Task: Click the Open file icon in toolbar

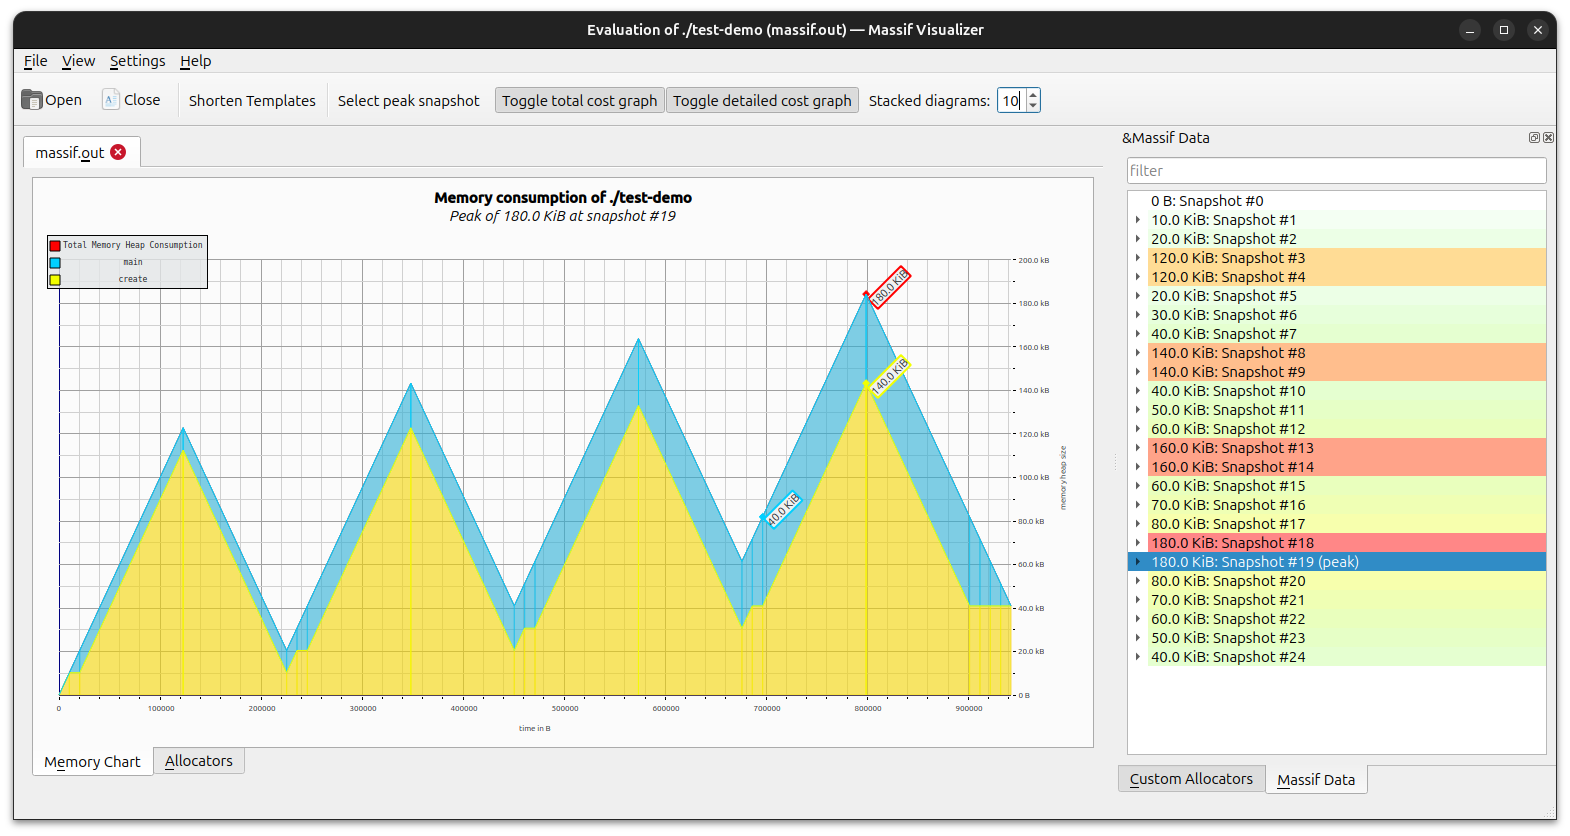Action: click(x=32, y=100)
